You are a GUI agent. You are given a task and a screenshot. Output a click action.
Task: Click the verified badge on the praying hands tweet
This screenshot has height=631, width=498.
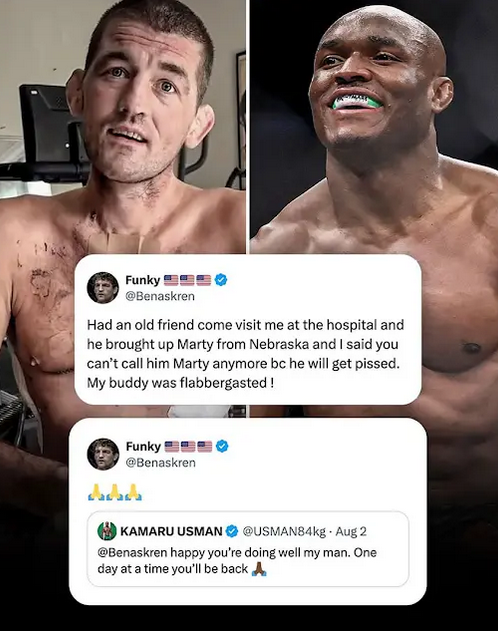click(222, 446)
